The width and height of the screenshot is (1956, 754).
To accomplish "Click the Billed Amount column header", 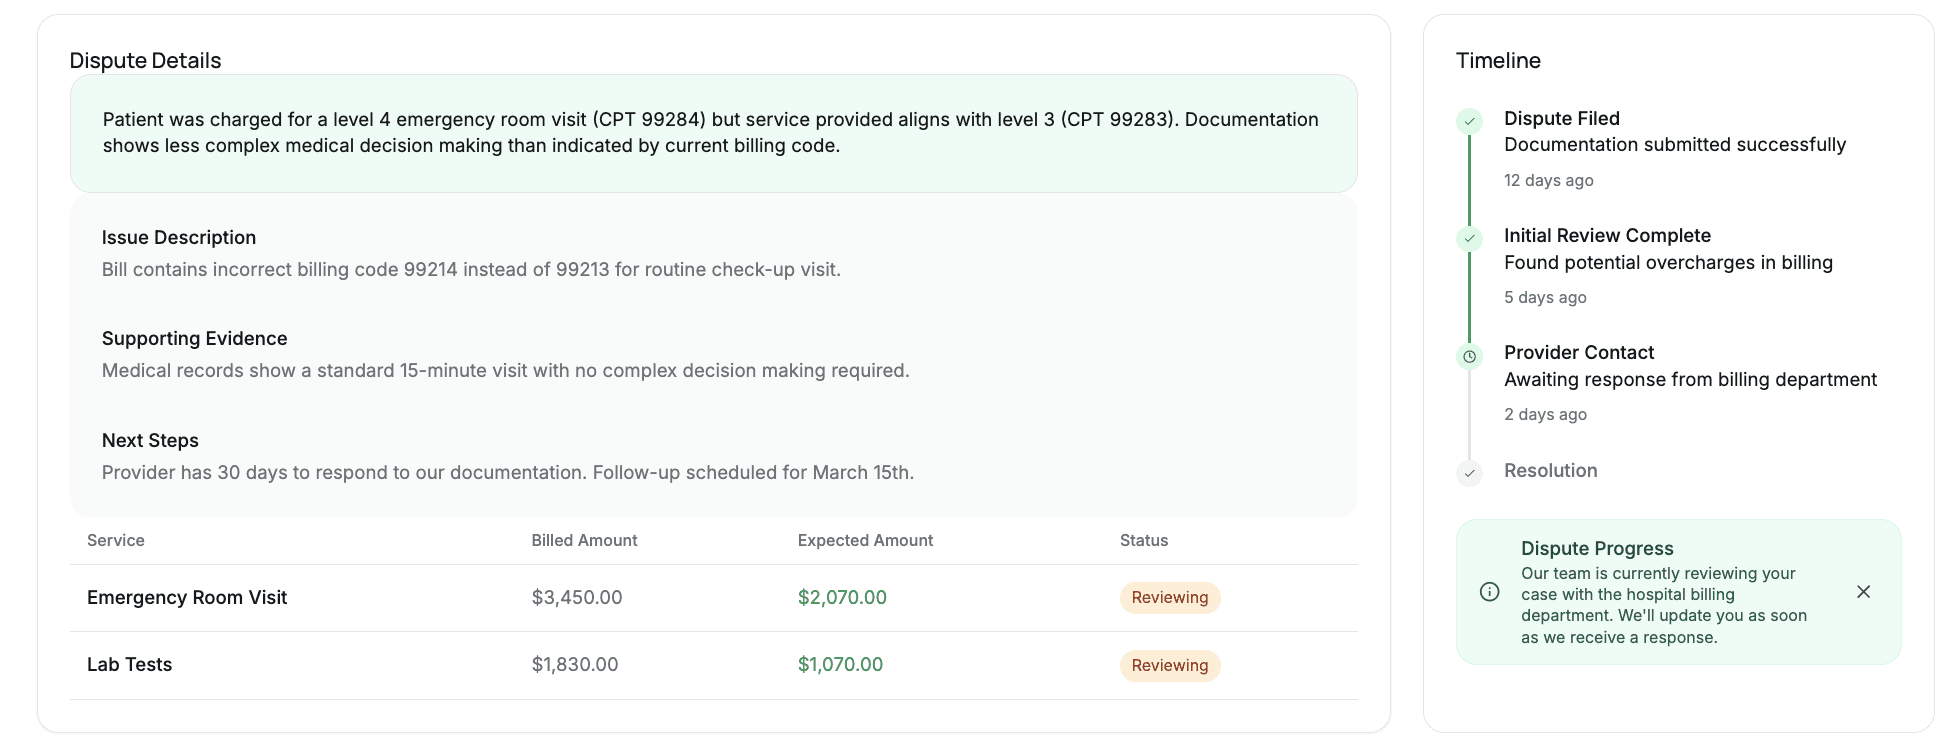I will pos(584,541).
